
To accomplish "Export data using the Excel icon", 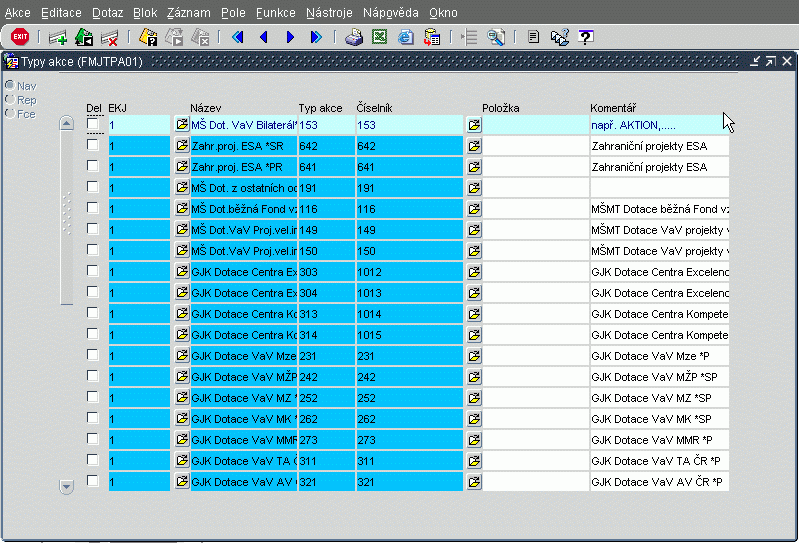I will [x=380, y=37].
